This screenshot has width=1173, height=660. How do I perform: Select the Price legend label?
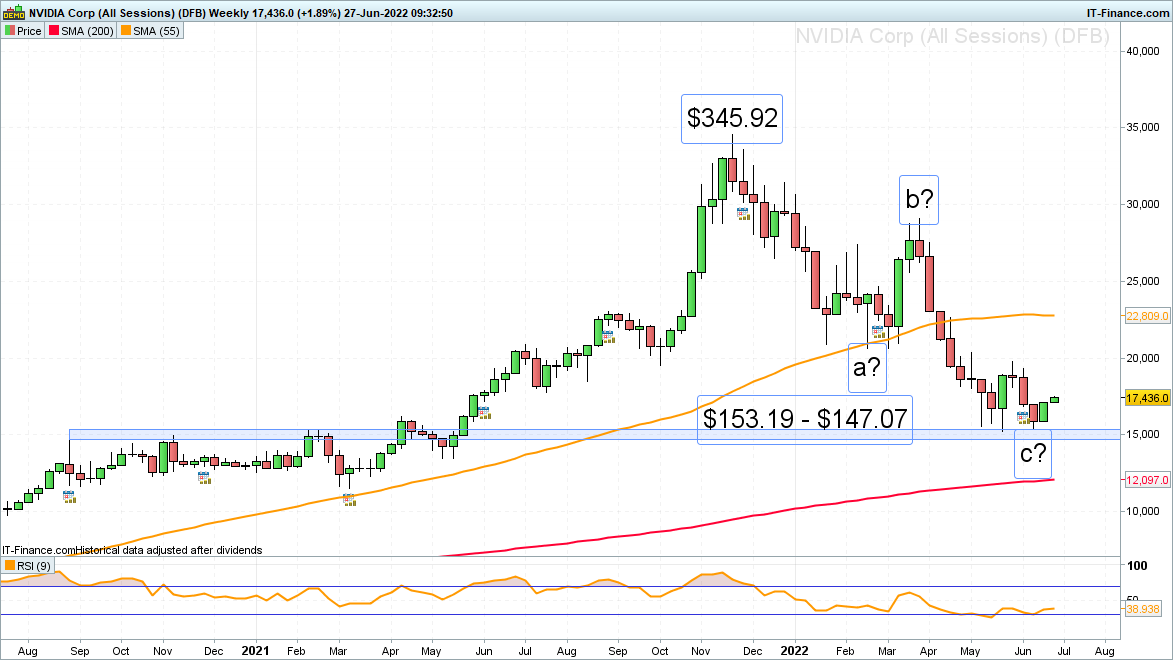coord(29,31)
